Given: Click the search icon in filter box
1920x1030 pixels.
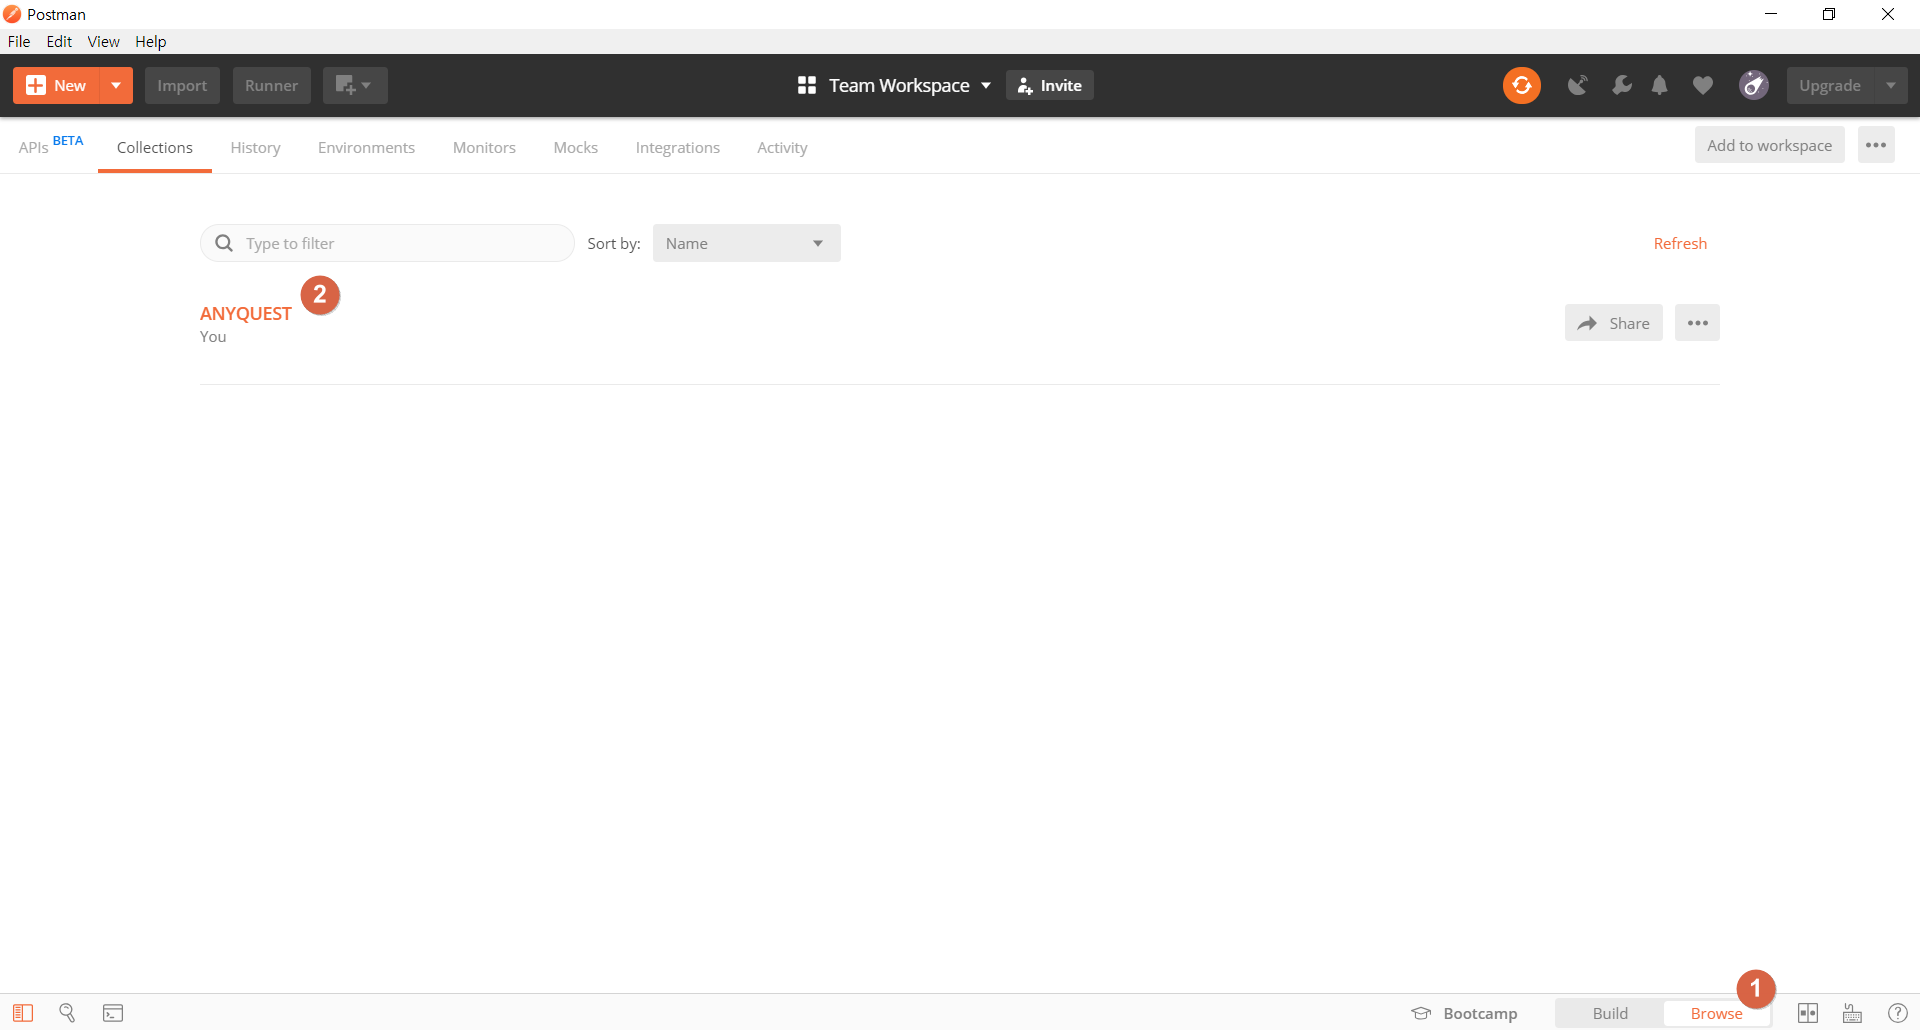Looking at the screenshot, I should [x=224, y=243].
